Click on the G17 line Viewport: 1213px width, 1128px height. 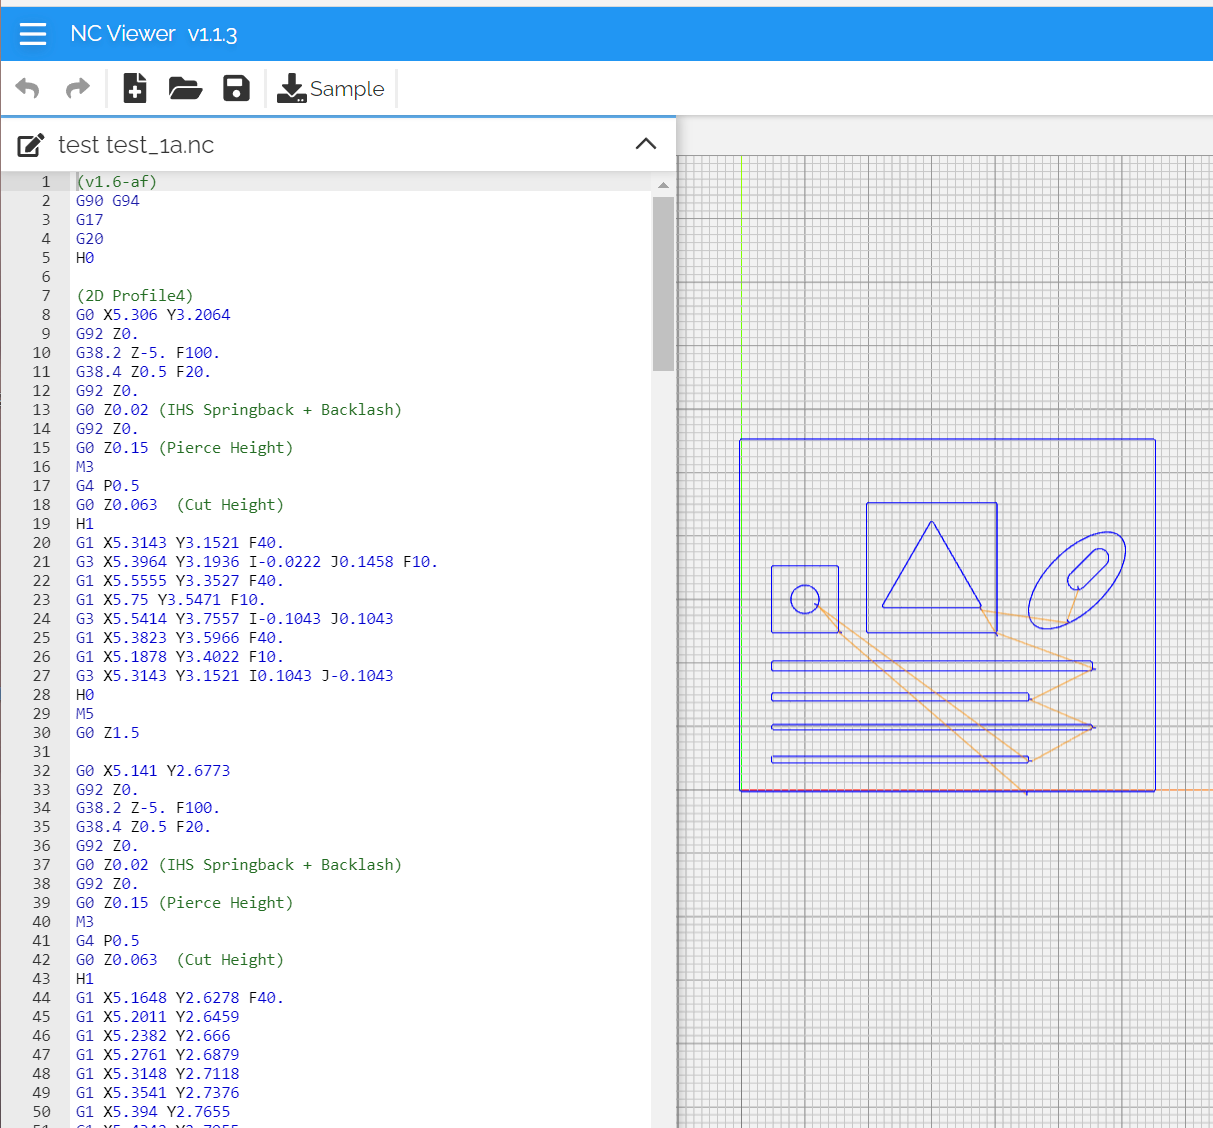90,220
